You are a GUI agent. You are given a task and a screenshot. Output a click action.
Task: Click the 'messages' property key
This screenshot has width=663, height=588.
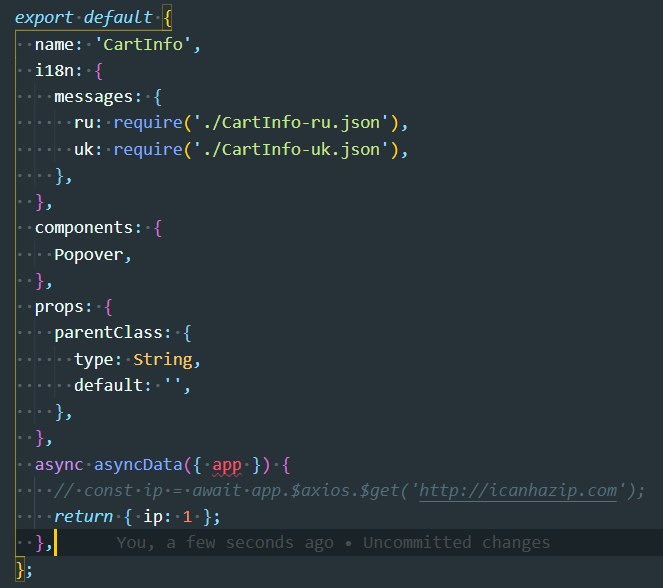point(93,97)
